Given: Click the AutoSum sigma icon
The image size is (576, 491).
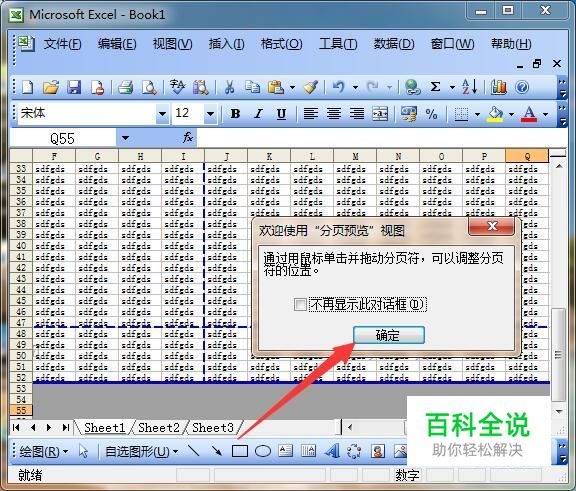Looking at the screenshot, I should point(435,87).
